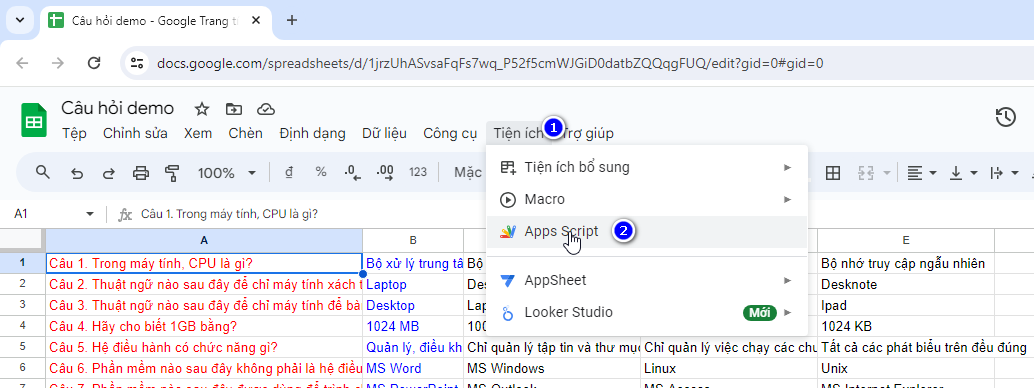Increase decimal places
This screenshot has width=1034, height=388.
[x=385, y=173]
